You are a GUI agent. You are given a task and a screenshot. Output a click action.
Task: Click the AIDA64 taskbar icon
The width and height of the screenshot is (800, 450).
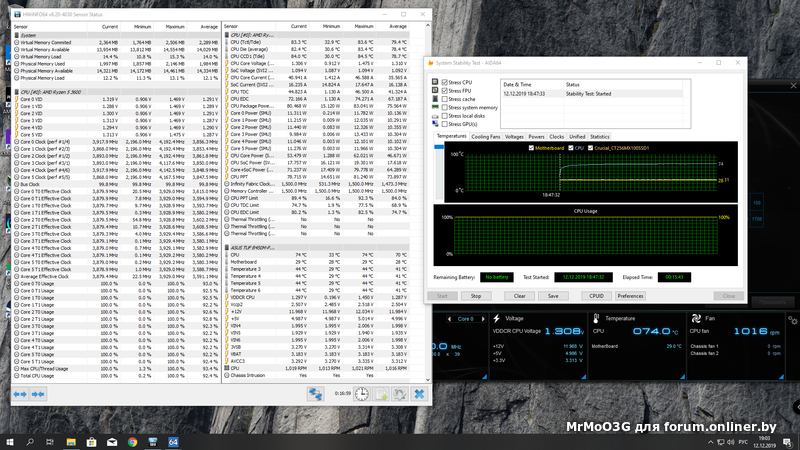[172, 441]
